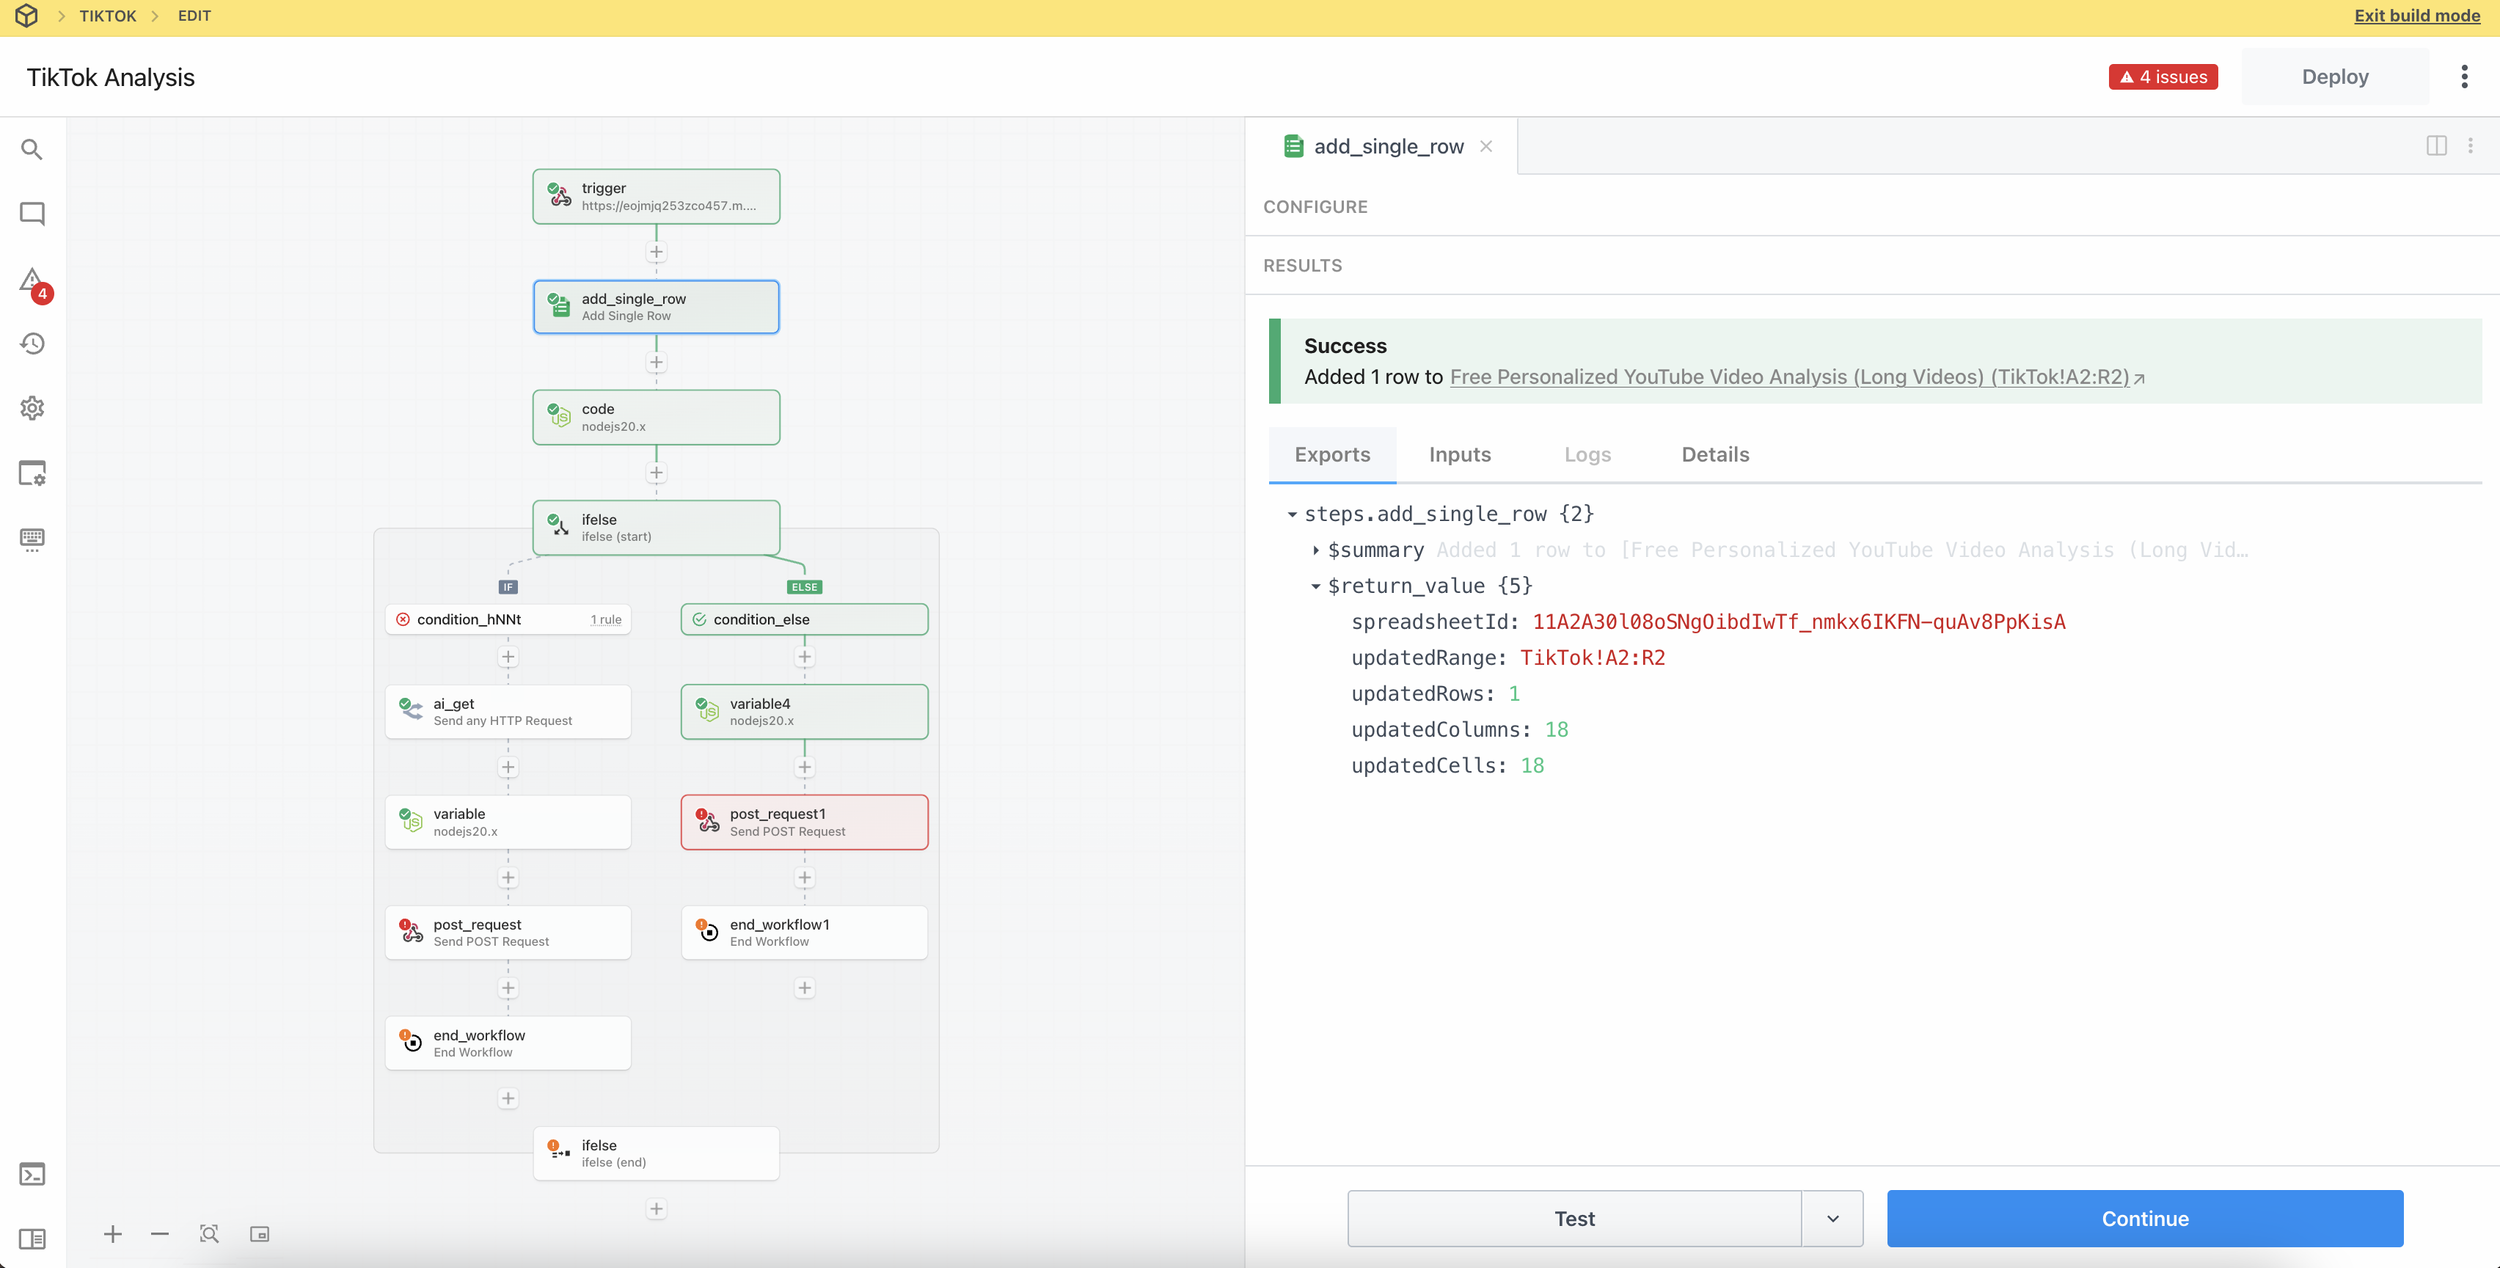Screen dimensions: 2500x1268
Task: Switch to the Logs tab
Action: click(x=1587, y=455)
